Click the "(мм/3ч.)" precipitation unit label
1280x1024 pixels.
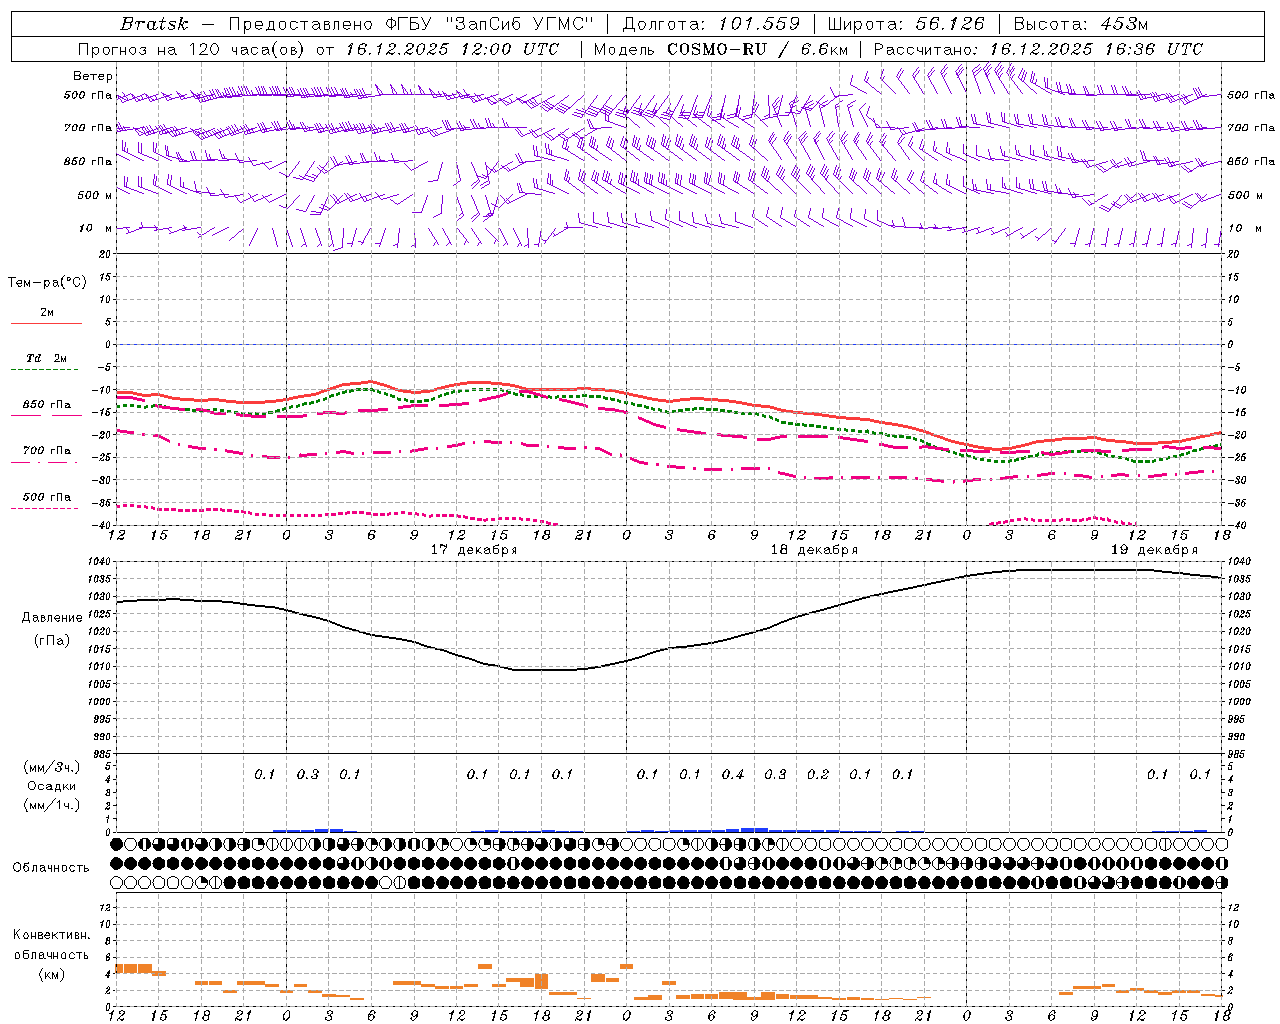point(51,767)
